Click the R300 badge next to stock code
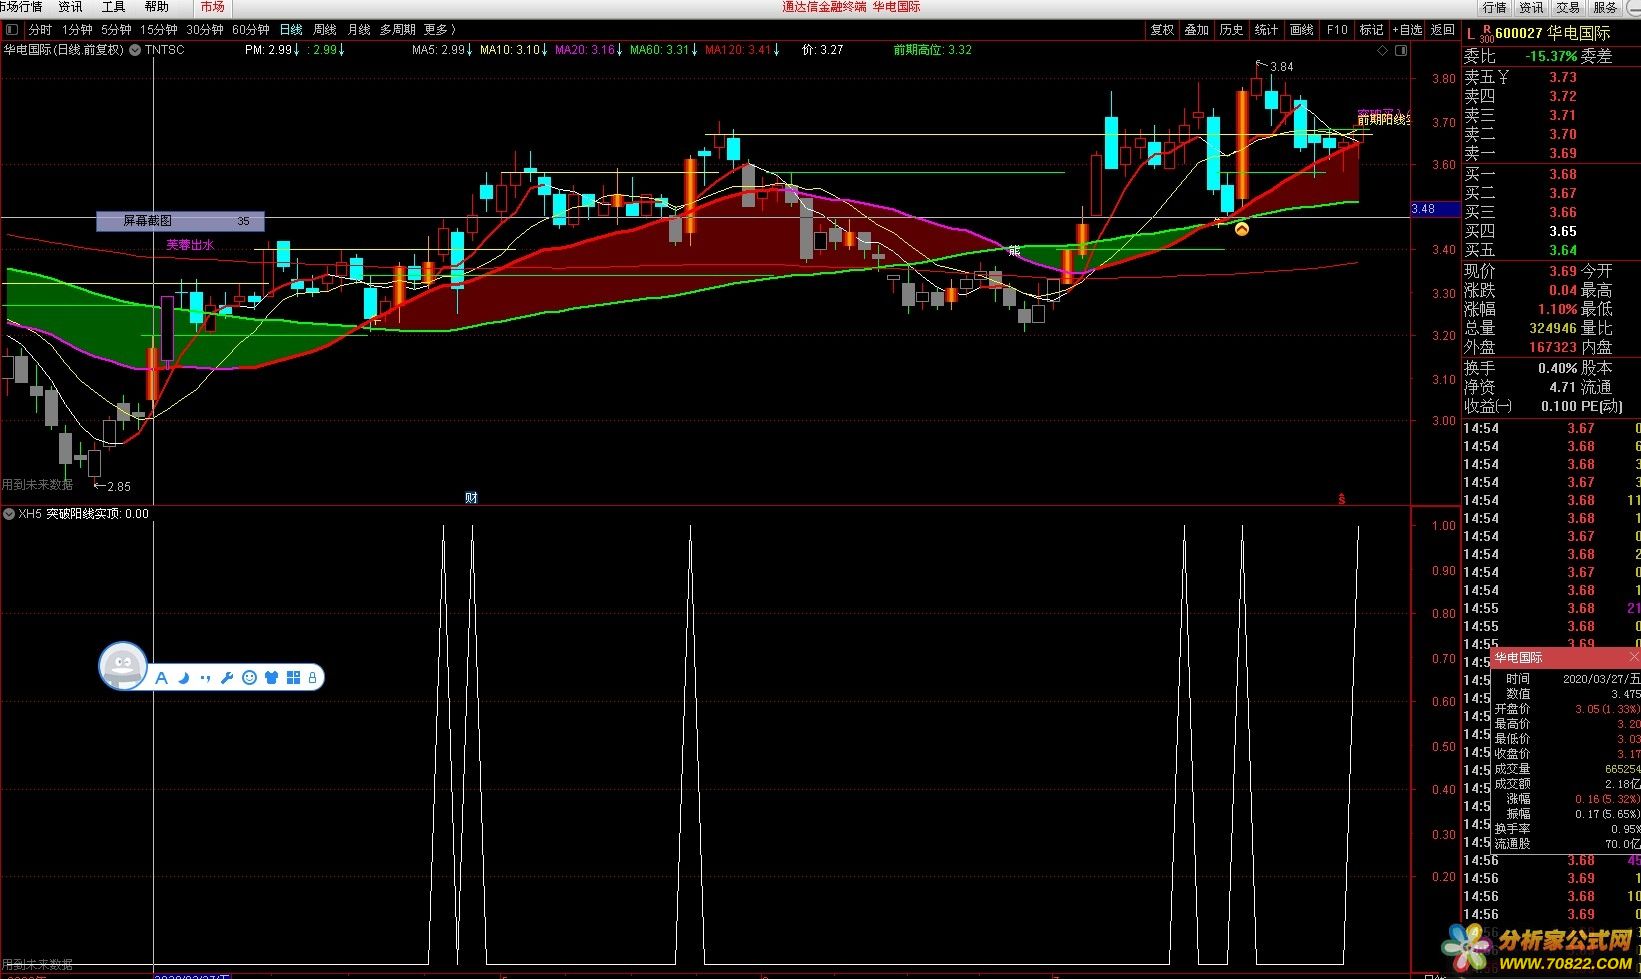The height and width of the screenshot is (979, 1641). click(1486, 33)
